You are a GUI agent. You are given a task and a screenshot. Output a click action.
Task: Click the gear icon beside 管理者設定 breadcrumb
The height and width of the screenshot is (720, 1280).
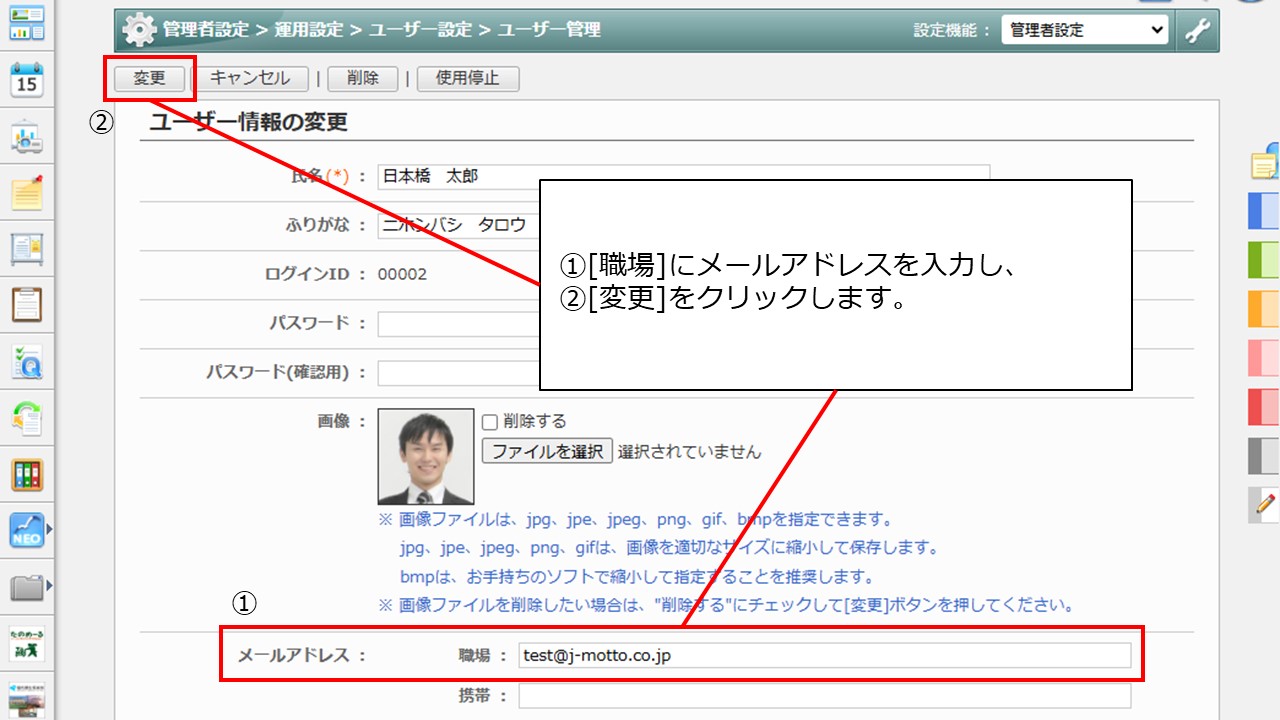click(x=139, y=30)
